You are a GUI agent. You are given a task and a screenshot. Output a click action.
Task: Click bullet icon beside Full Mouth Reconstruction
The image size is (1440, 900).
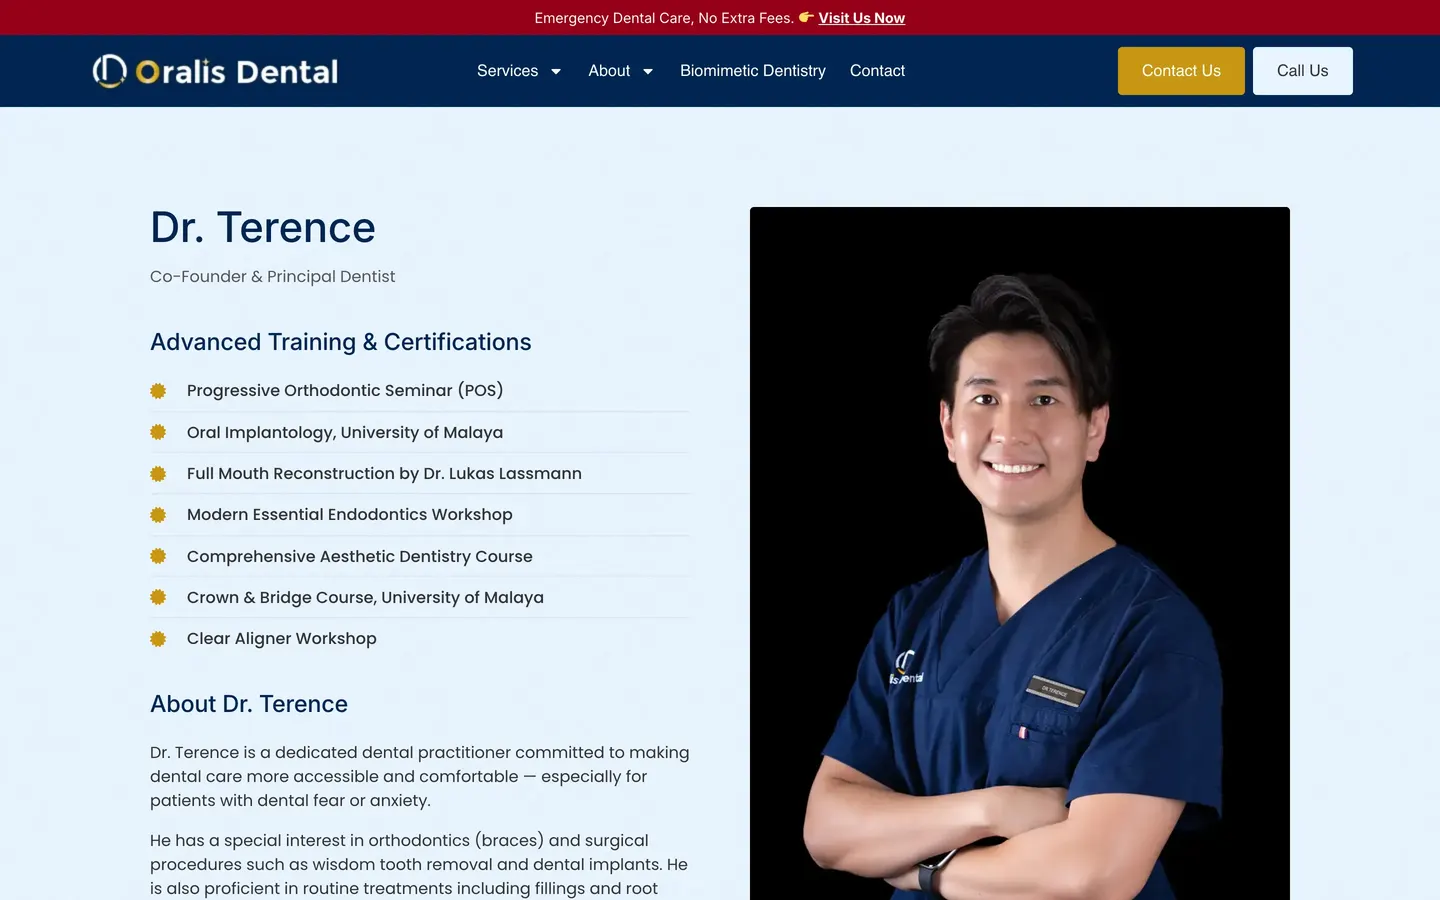[158, 474]
